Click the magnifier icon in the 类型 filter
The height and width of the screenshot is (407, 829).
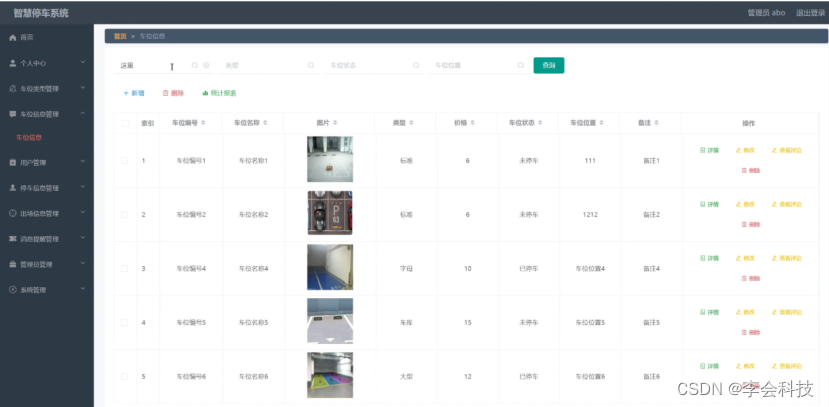click(311, 65)
